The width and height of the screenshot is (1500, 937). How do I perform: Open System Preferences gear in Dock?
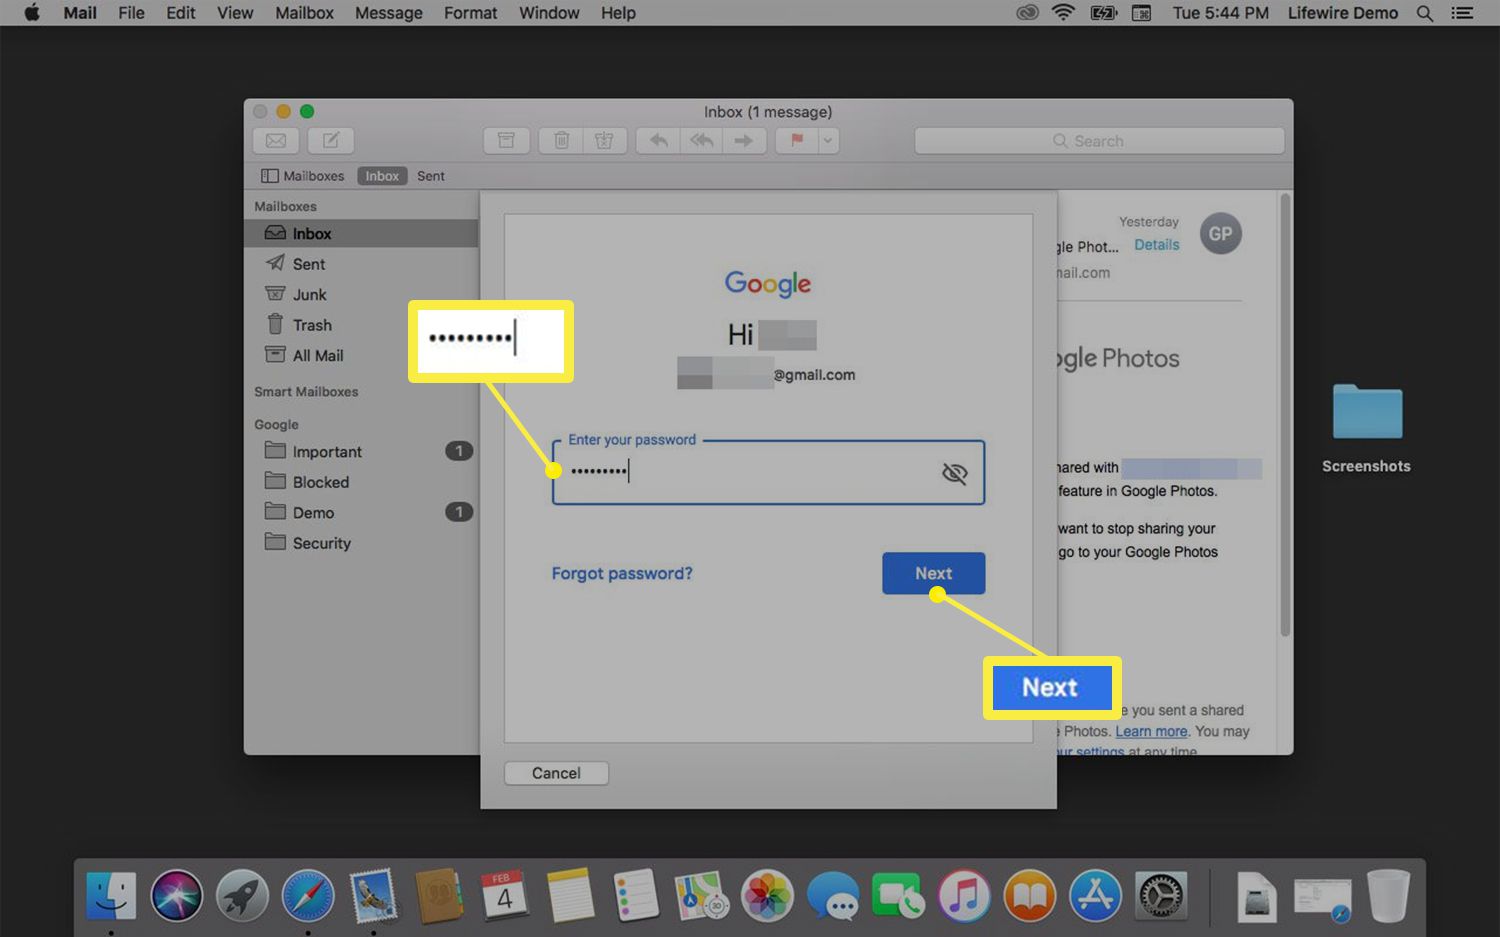point(1161,895)
